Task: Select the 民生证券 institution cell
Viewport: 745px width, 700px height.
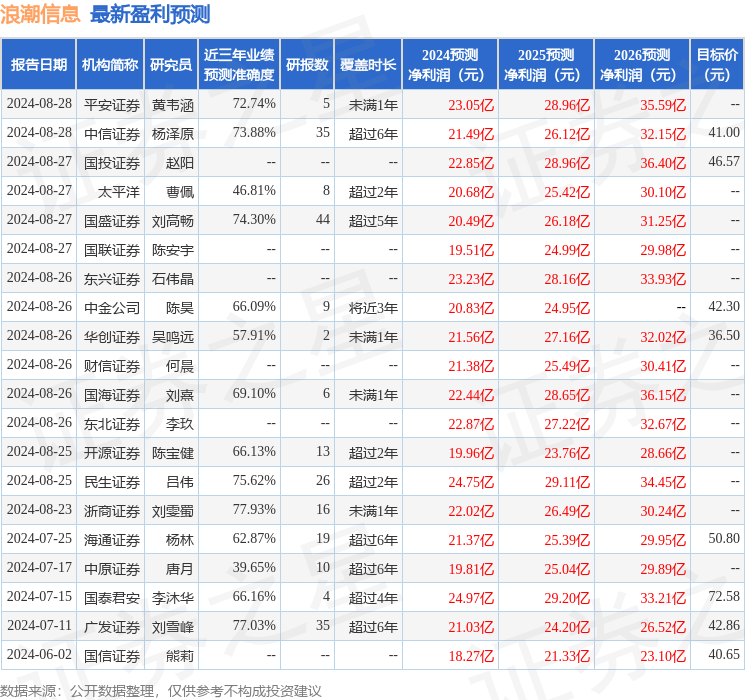Action: point(112,481)
